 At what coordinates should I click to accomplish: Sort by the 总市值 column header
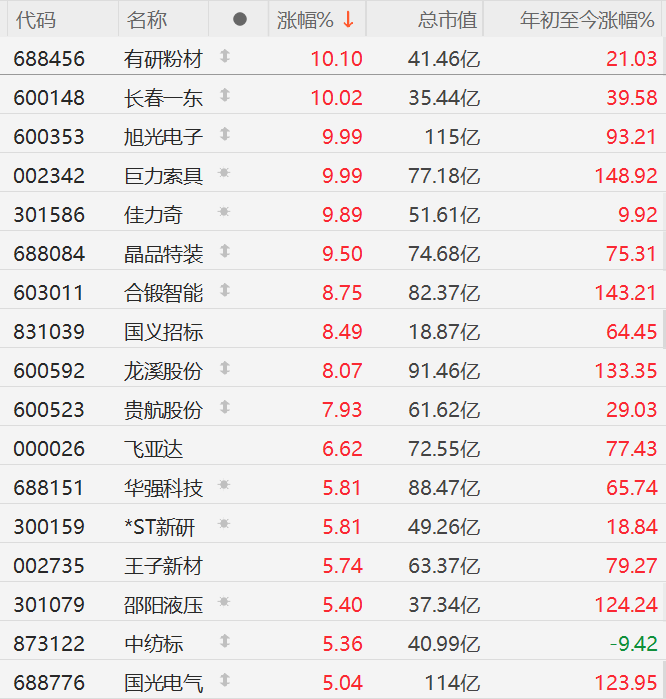click(447, 20)
